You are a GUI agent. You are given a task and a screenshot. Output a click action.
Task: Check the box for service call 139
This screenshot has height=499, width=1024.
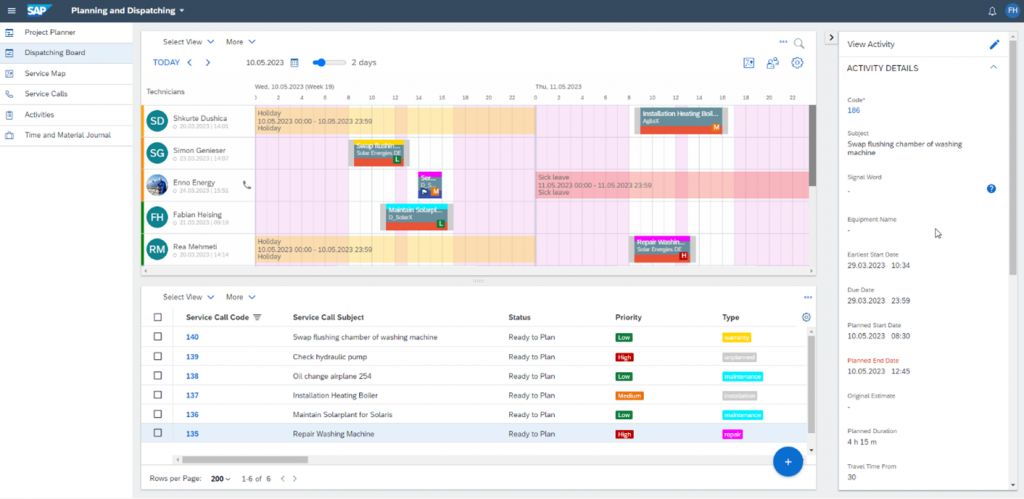pyautogui.click(x=157, y=357)
